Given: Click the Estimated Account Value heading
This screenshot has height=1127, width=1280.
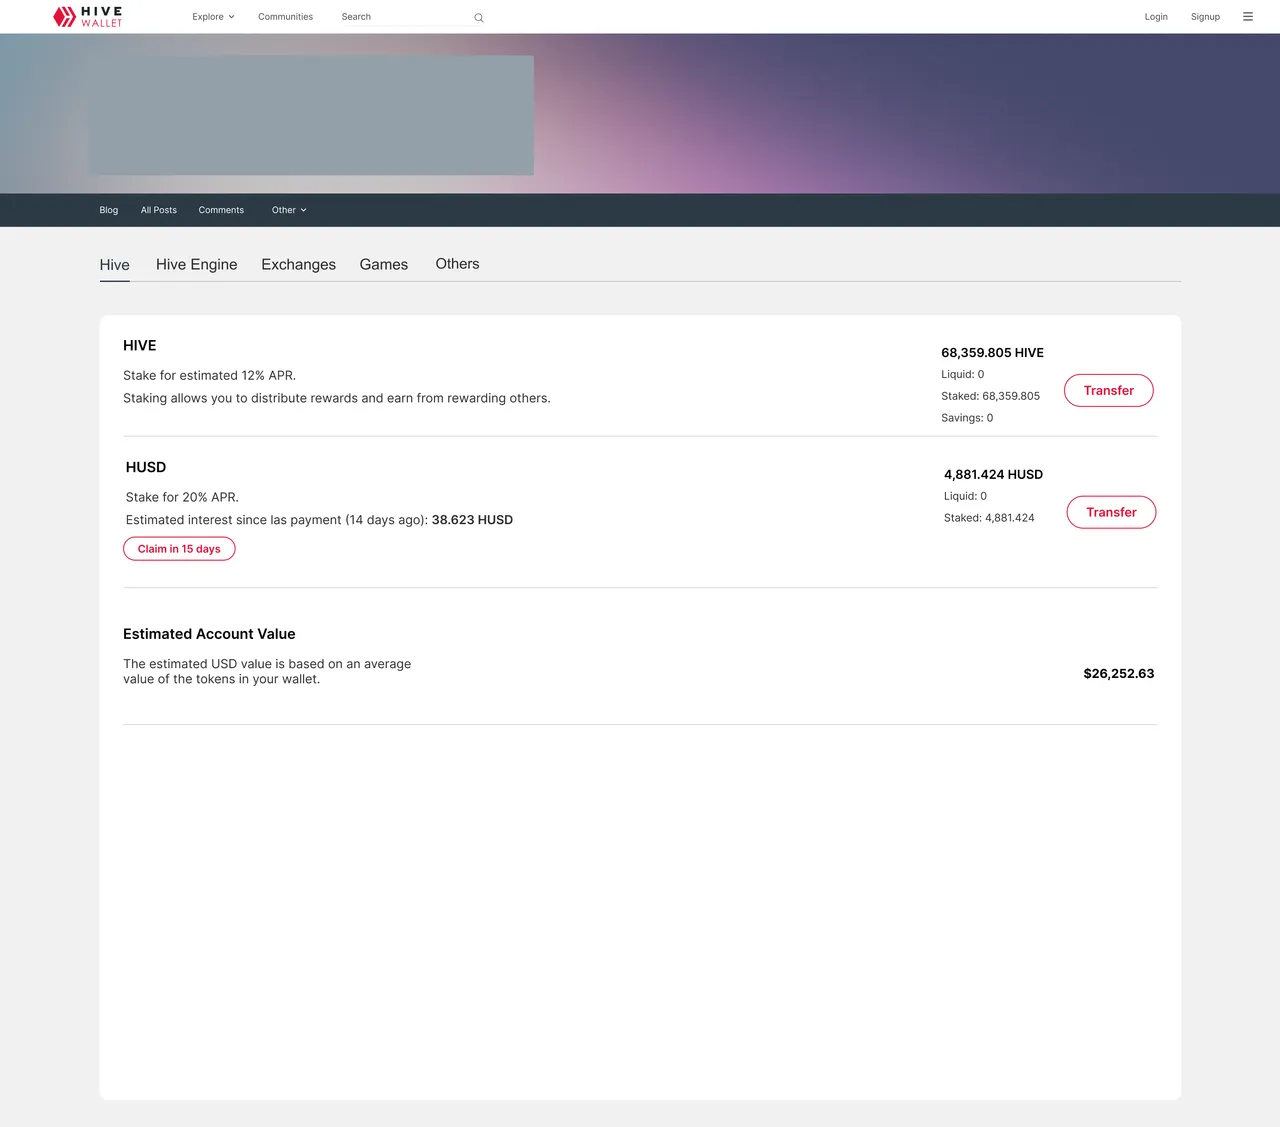Looking at the screenshot, I should tap(209, 634).
